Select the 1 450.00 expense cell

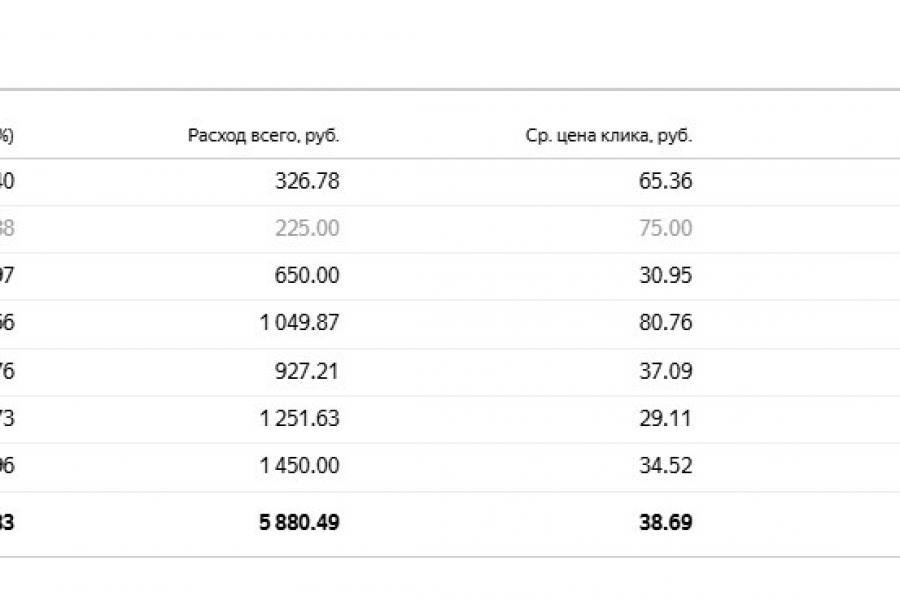coord(299,465)
